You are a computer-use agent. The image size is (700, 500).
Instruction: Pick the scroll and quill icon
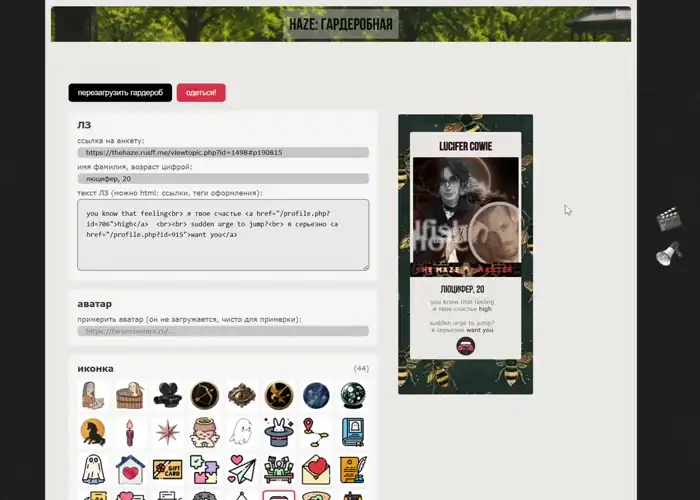(353, 469)
